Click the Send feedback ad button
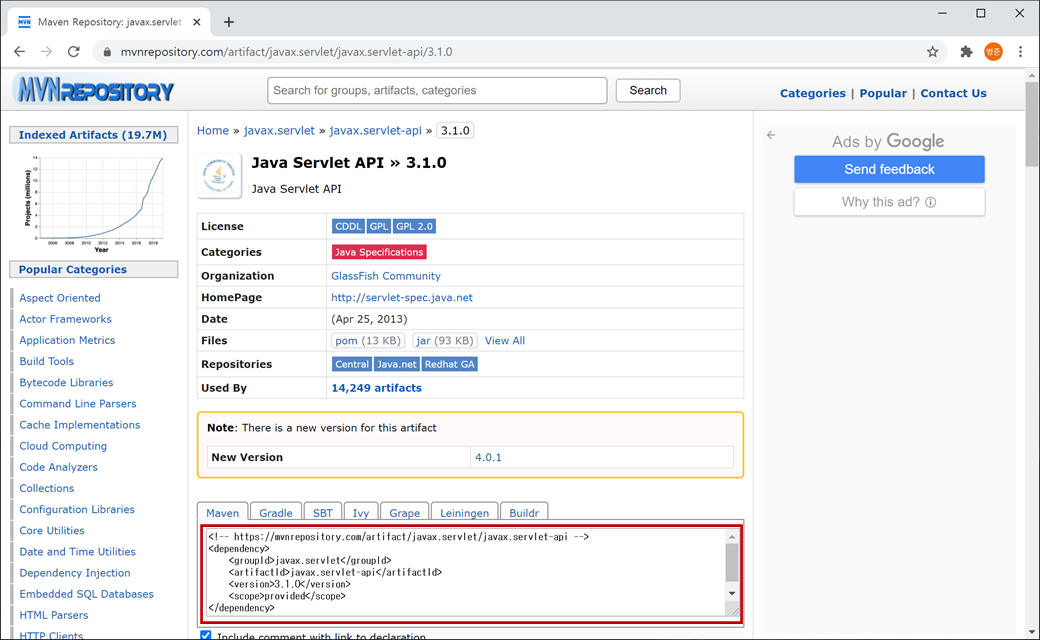Image resolution: width=1040 pixels, height=640 pixels. (x=889, y=169)
